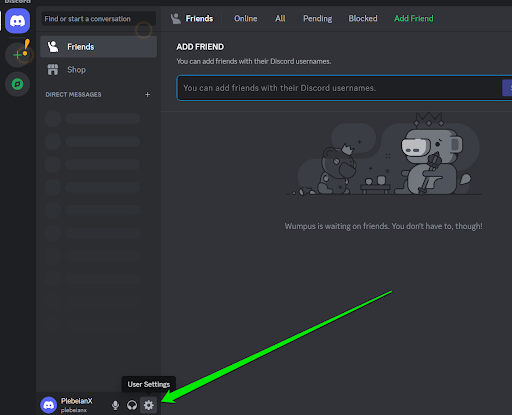Image resolution: width=512 pixels, height=415 pixels.
Task: Click Find or start a conversation search
Action: tap(98, 19)
